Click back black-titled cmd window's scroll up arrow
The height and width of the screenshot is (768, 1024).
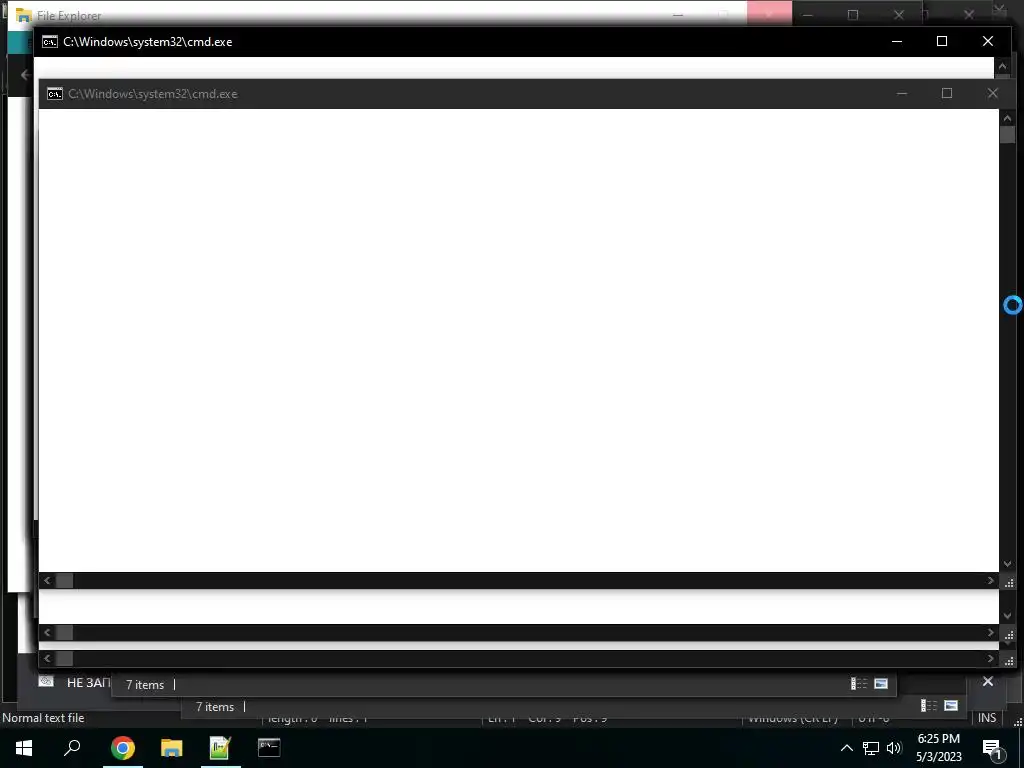click(x=1002, y=66)
